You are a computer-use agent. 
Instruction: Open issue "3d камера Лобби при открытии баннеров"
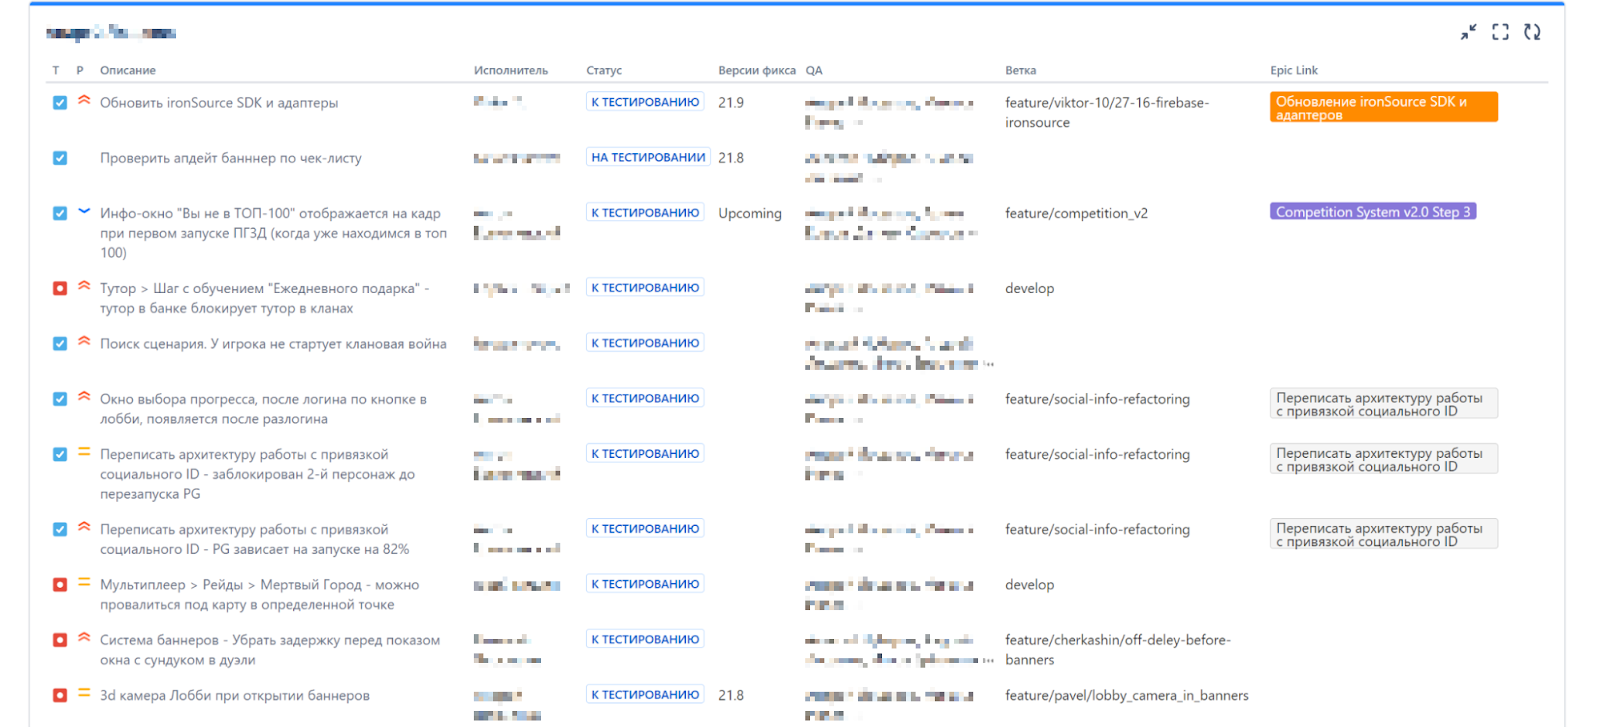click(x=235, y=696)
